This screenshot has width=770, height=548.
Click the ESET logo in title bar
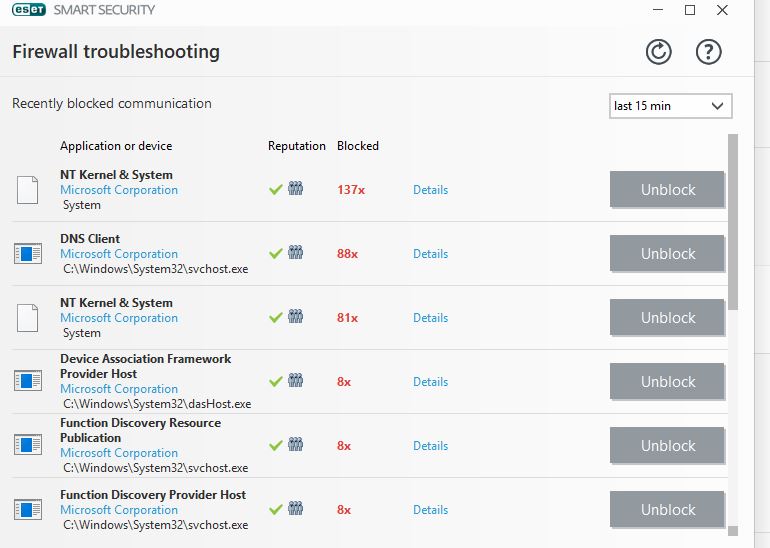tap(28, 10)
